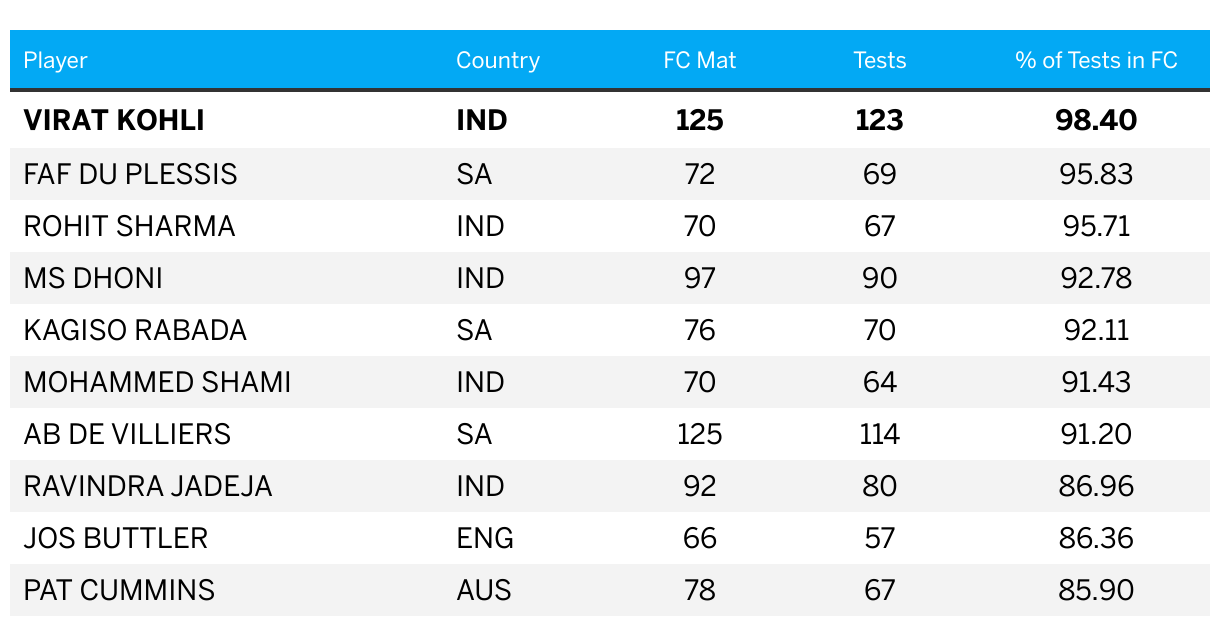Select the FC Mat column header
This screenshot has height=626, width=1220.
[700, 60]
